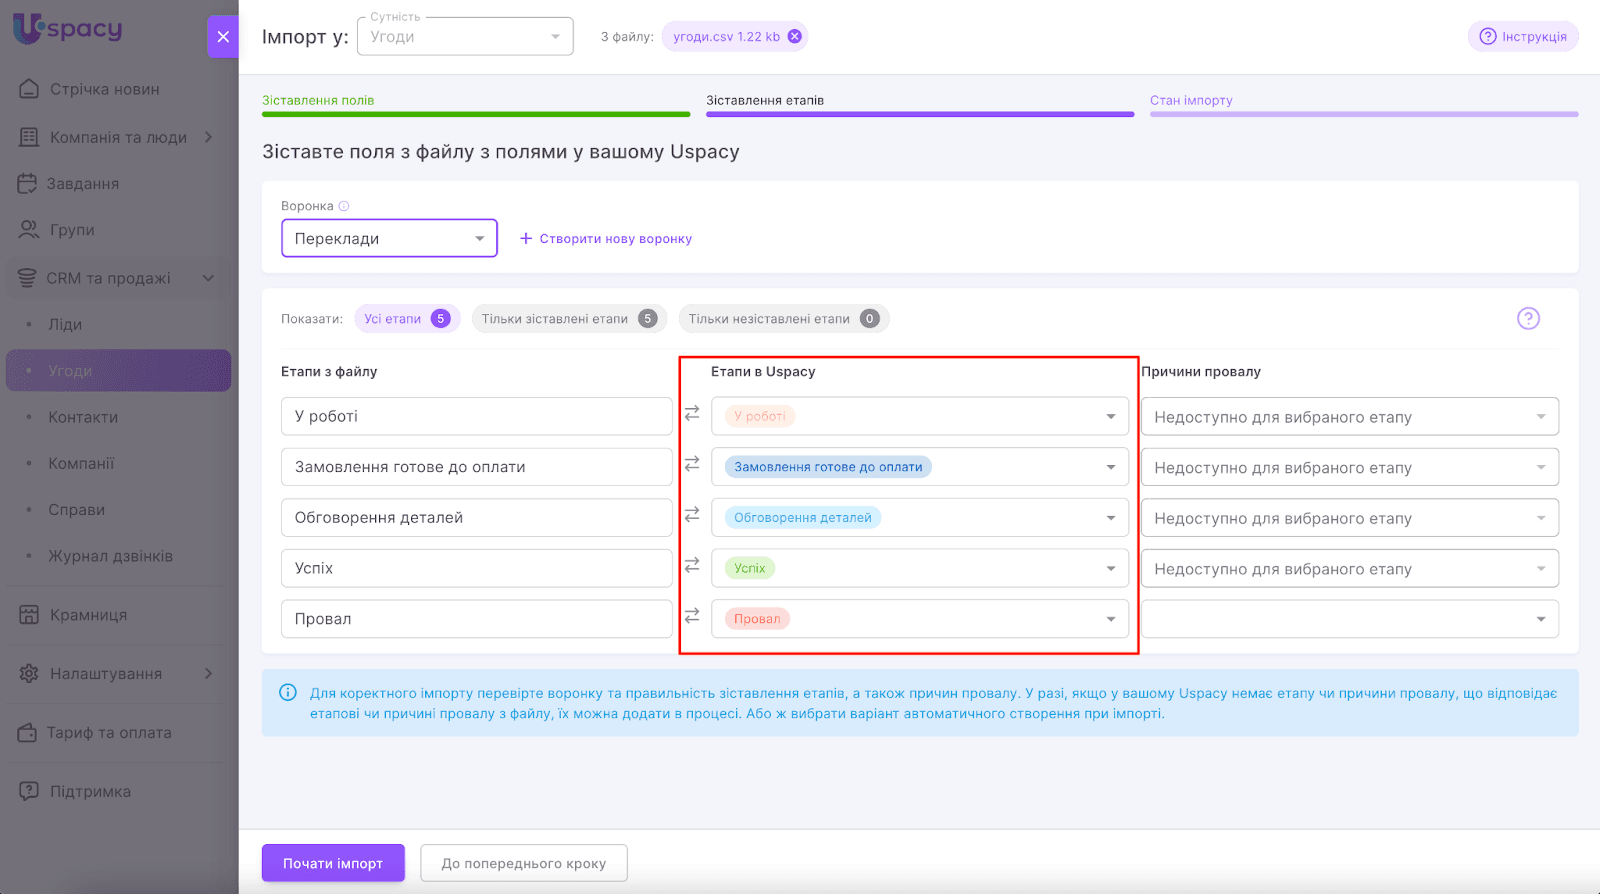Click the swap arrows icon for У роботі row
The height and width of the screenshot is (894, 1600).
(x=692, y=414)
